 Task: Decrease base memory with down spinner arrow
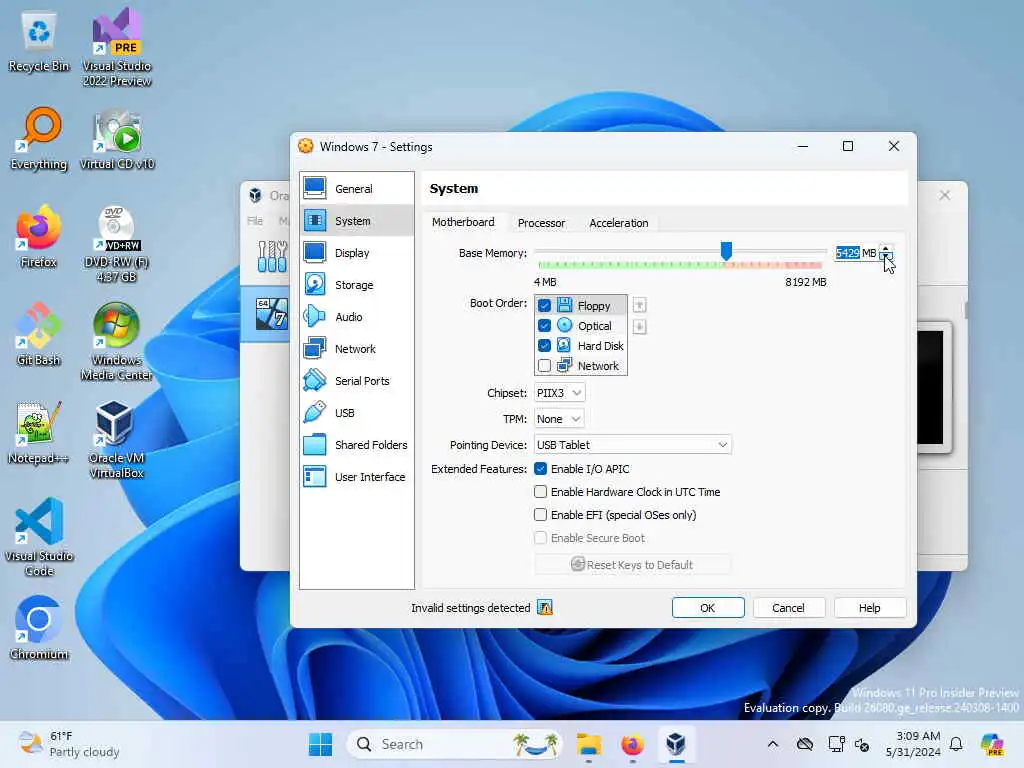click(886, 257)
